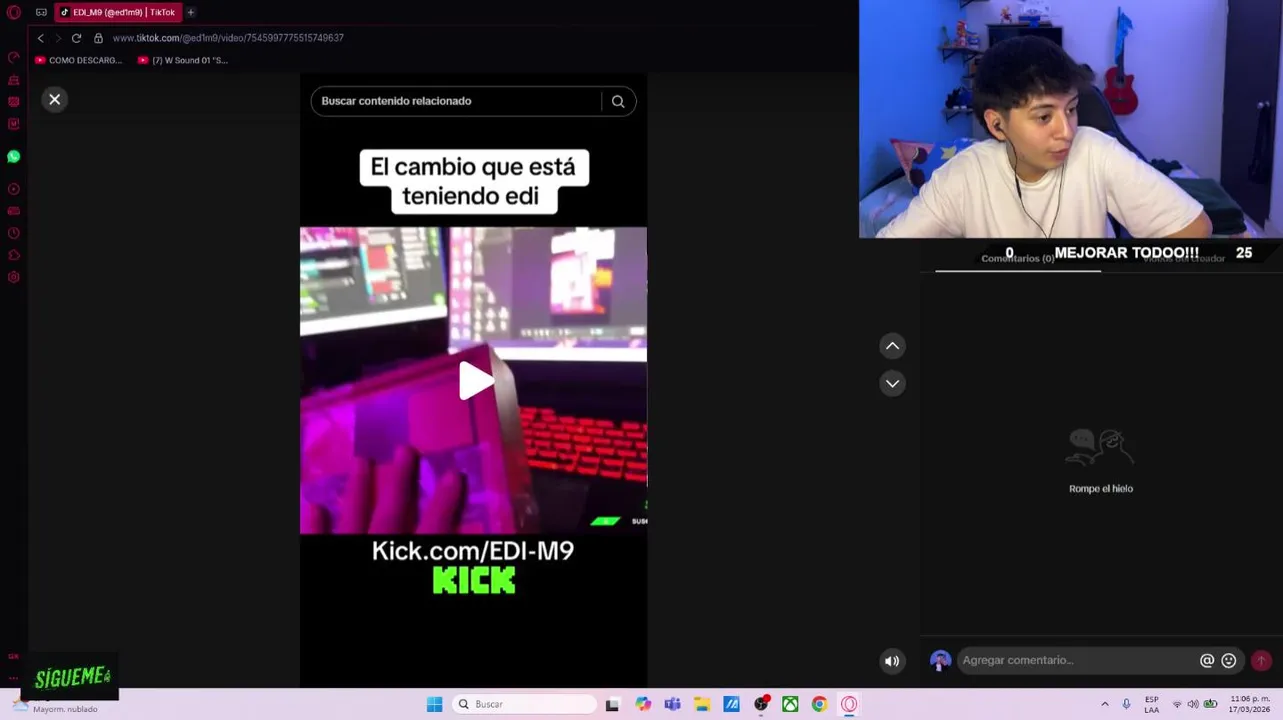Open the clock showing 11:06 p. m.

(1250, 704)
